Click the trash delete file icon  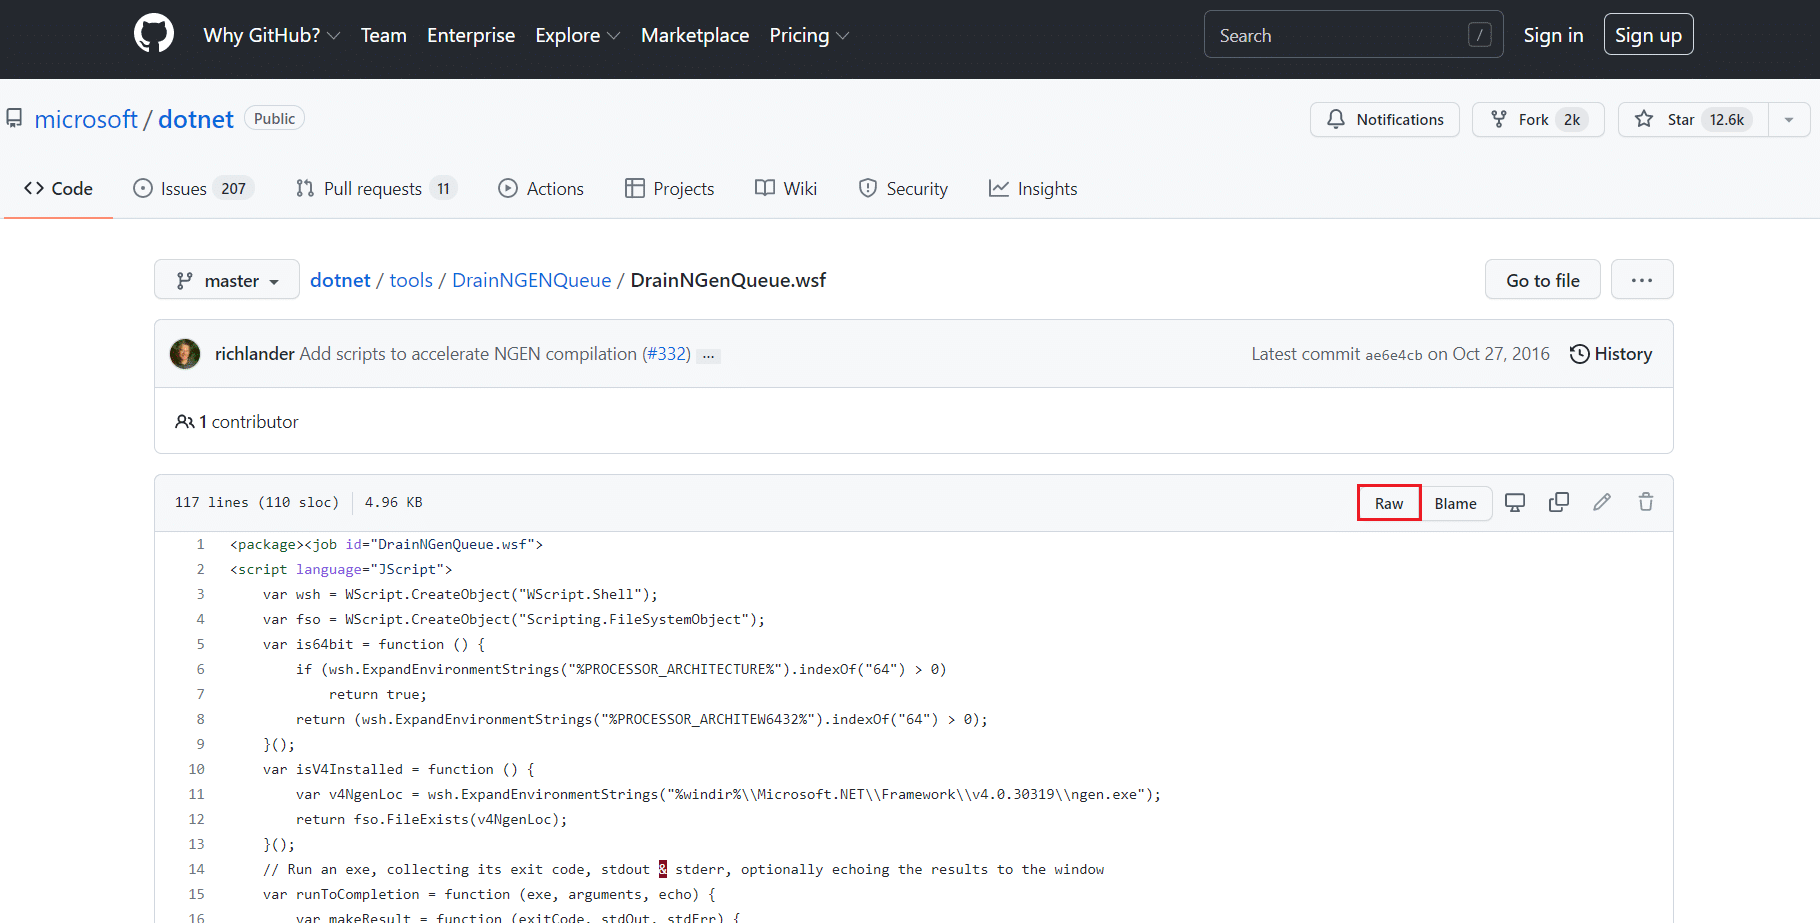[x=1645, y=503]
